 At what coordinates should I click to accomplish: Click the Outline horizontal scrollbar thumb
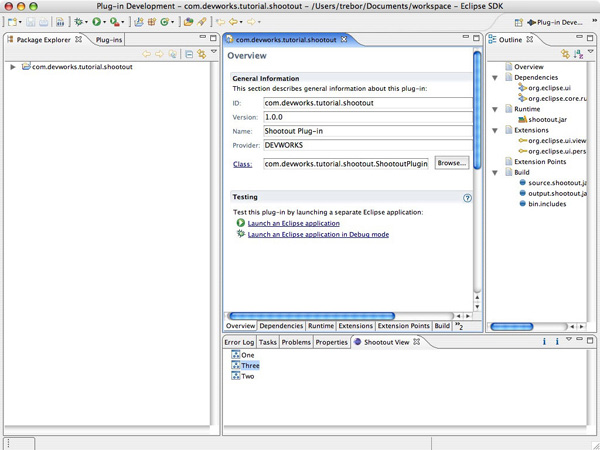pyautogui.click(x=512, y=326)
